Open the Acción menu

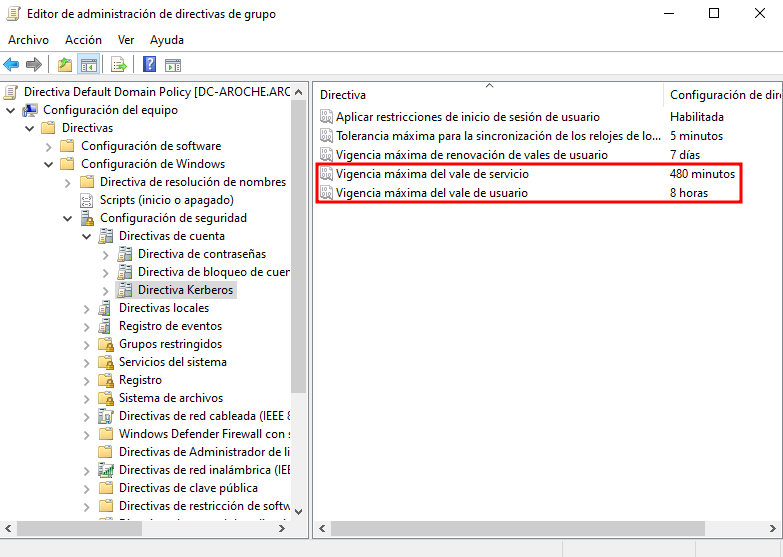point(83,40)
